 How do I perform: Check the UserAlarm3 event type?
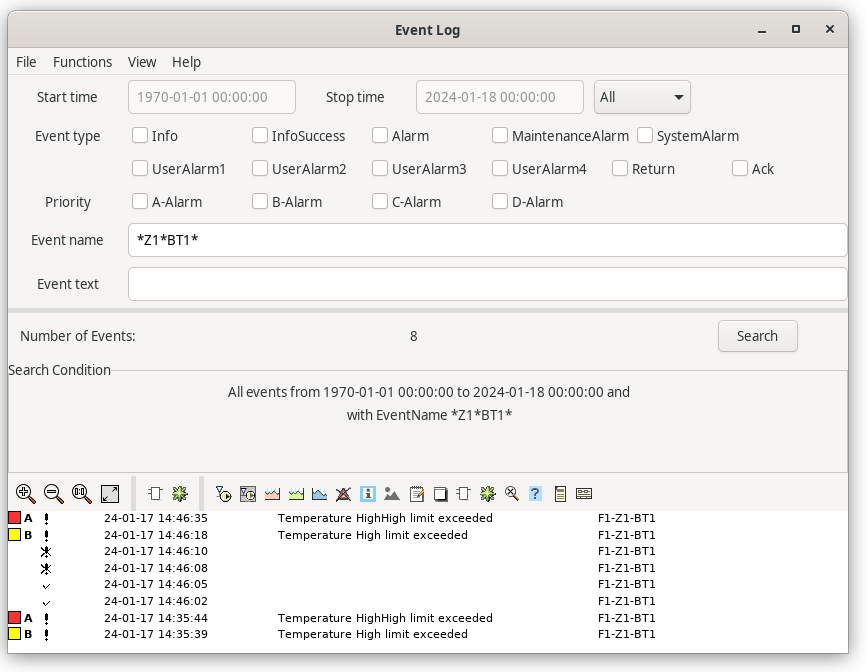coord(380,169)
